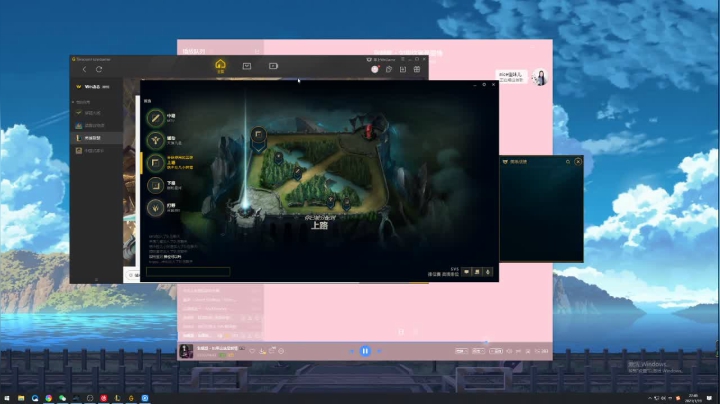Select the jungle role icon

(x=156, y=208)
